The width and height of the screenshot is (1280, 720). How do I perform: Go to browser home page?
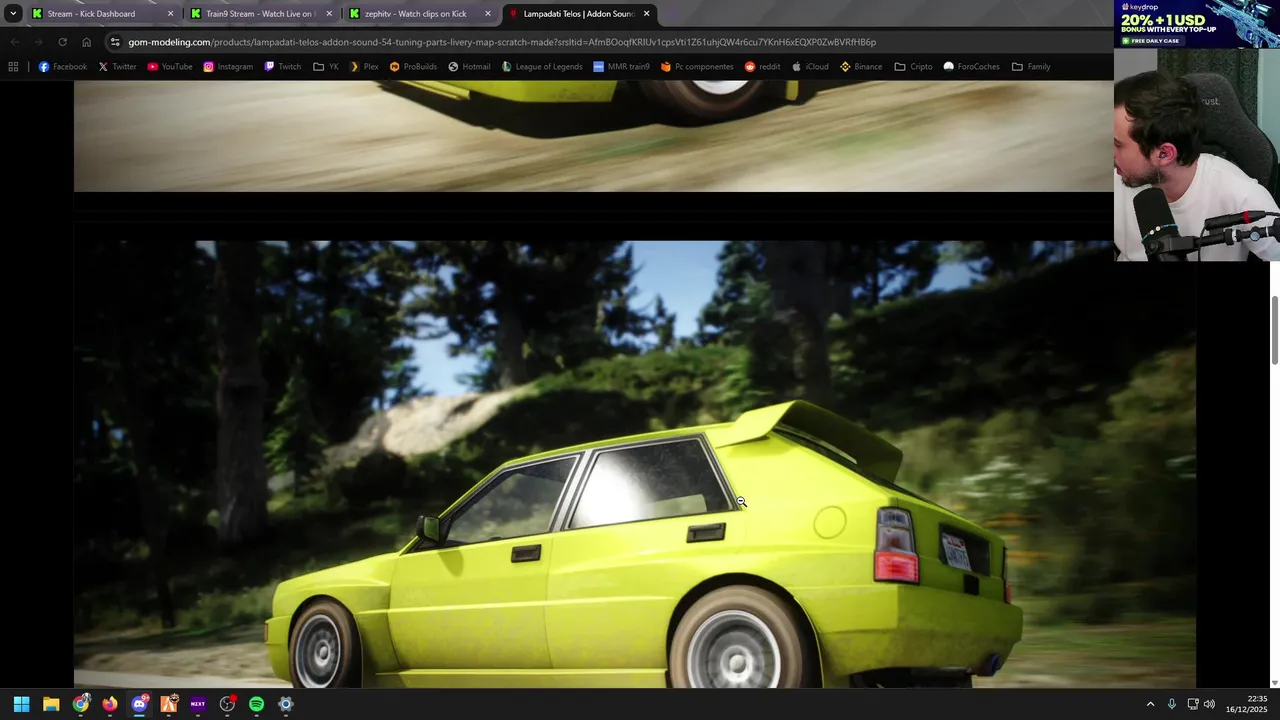click(x=86, y=42)
